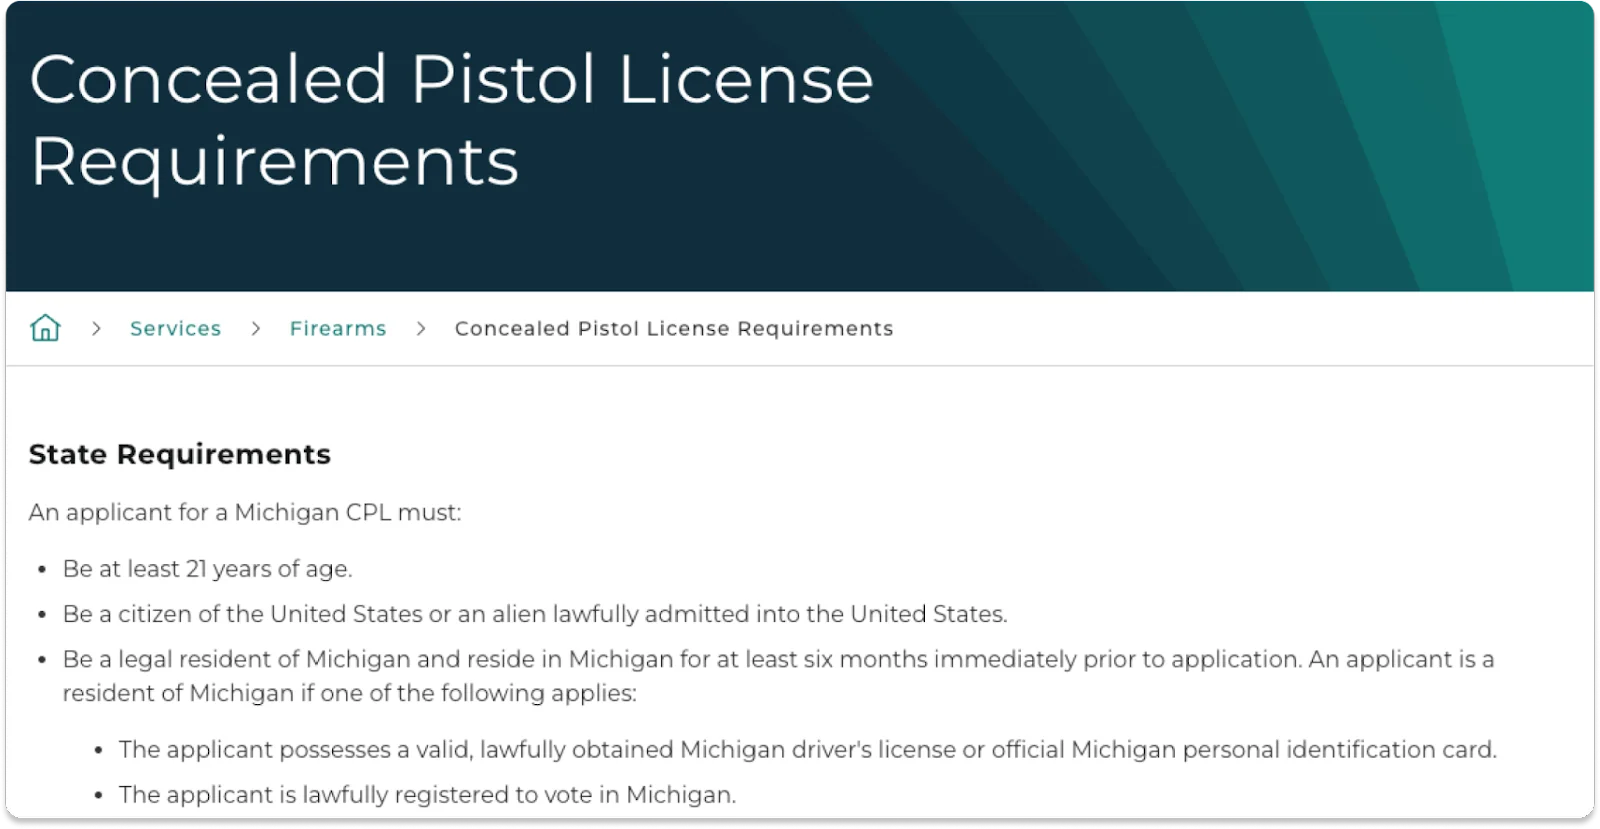Click the arrow icon between Services and Firearms
This screenshot has width=1600, height=829.
(256, 328)
